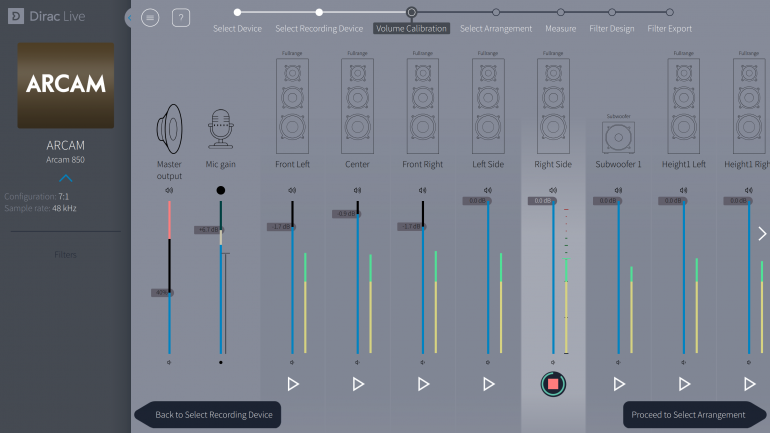This screenshot has height=433, width=770.
Task: Jump to the Filter Design step
Action: click(611, 13)
